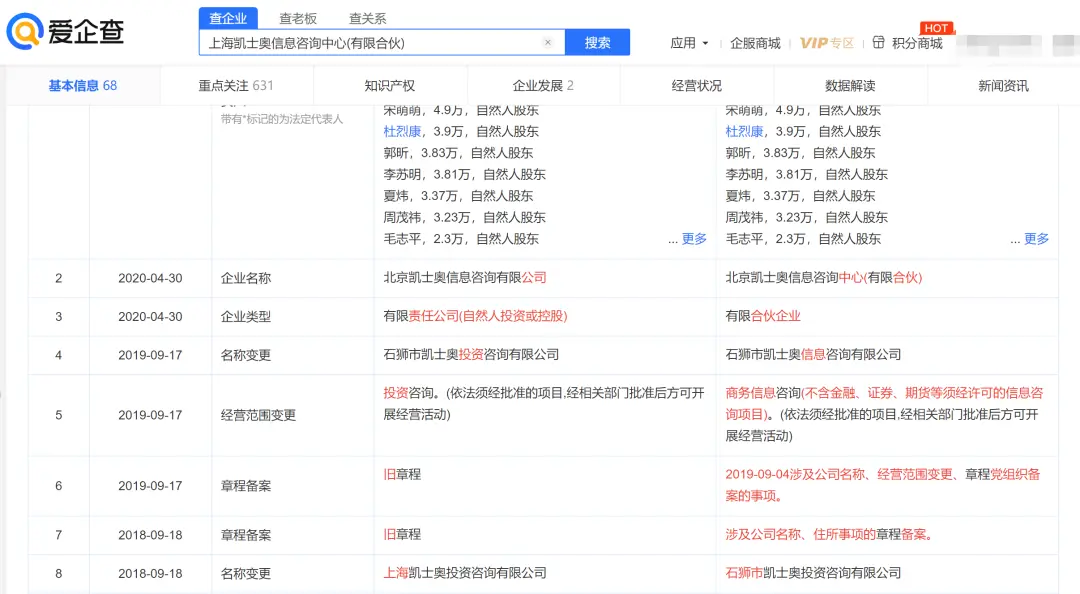Select the 查企业 search tab

pos(228,19)
